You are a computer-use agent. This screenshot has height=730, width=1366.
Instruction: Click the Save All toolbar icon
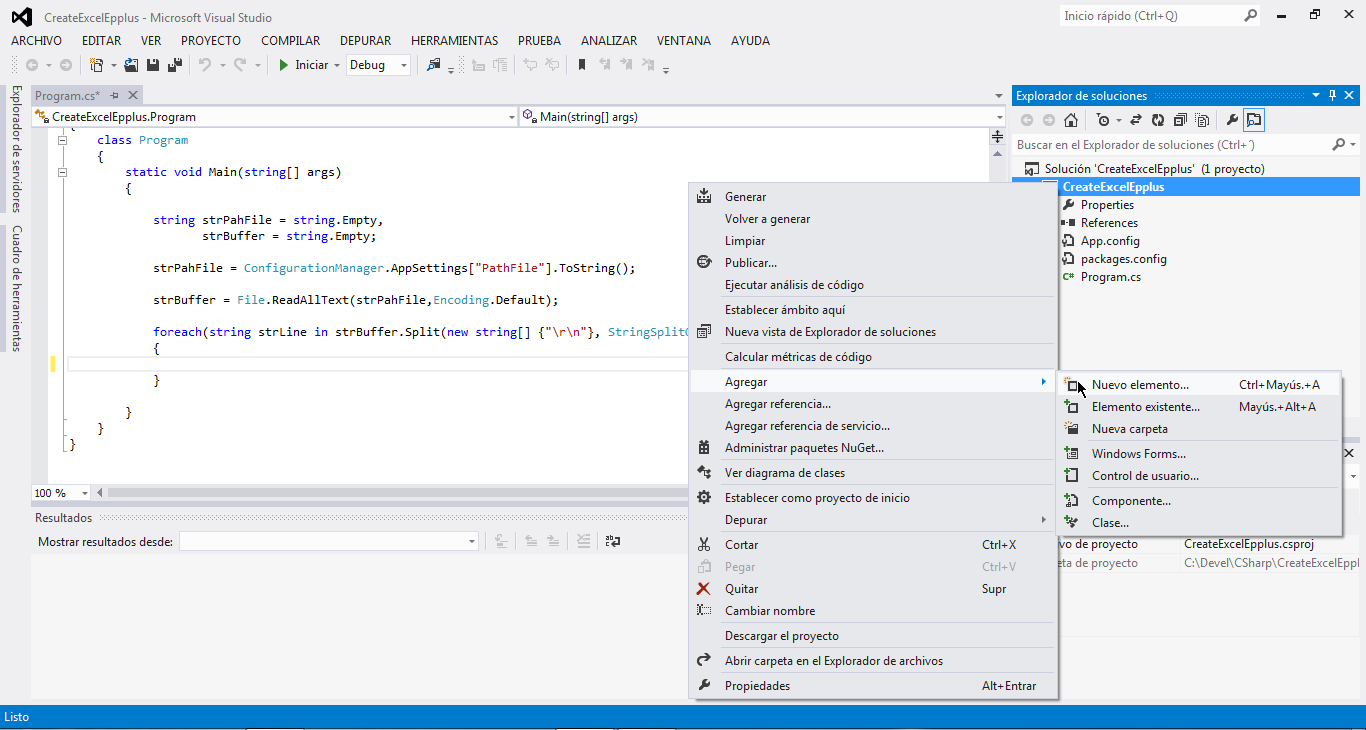click(174, 65)
